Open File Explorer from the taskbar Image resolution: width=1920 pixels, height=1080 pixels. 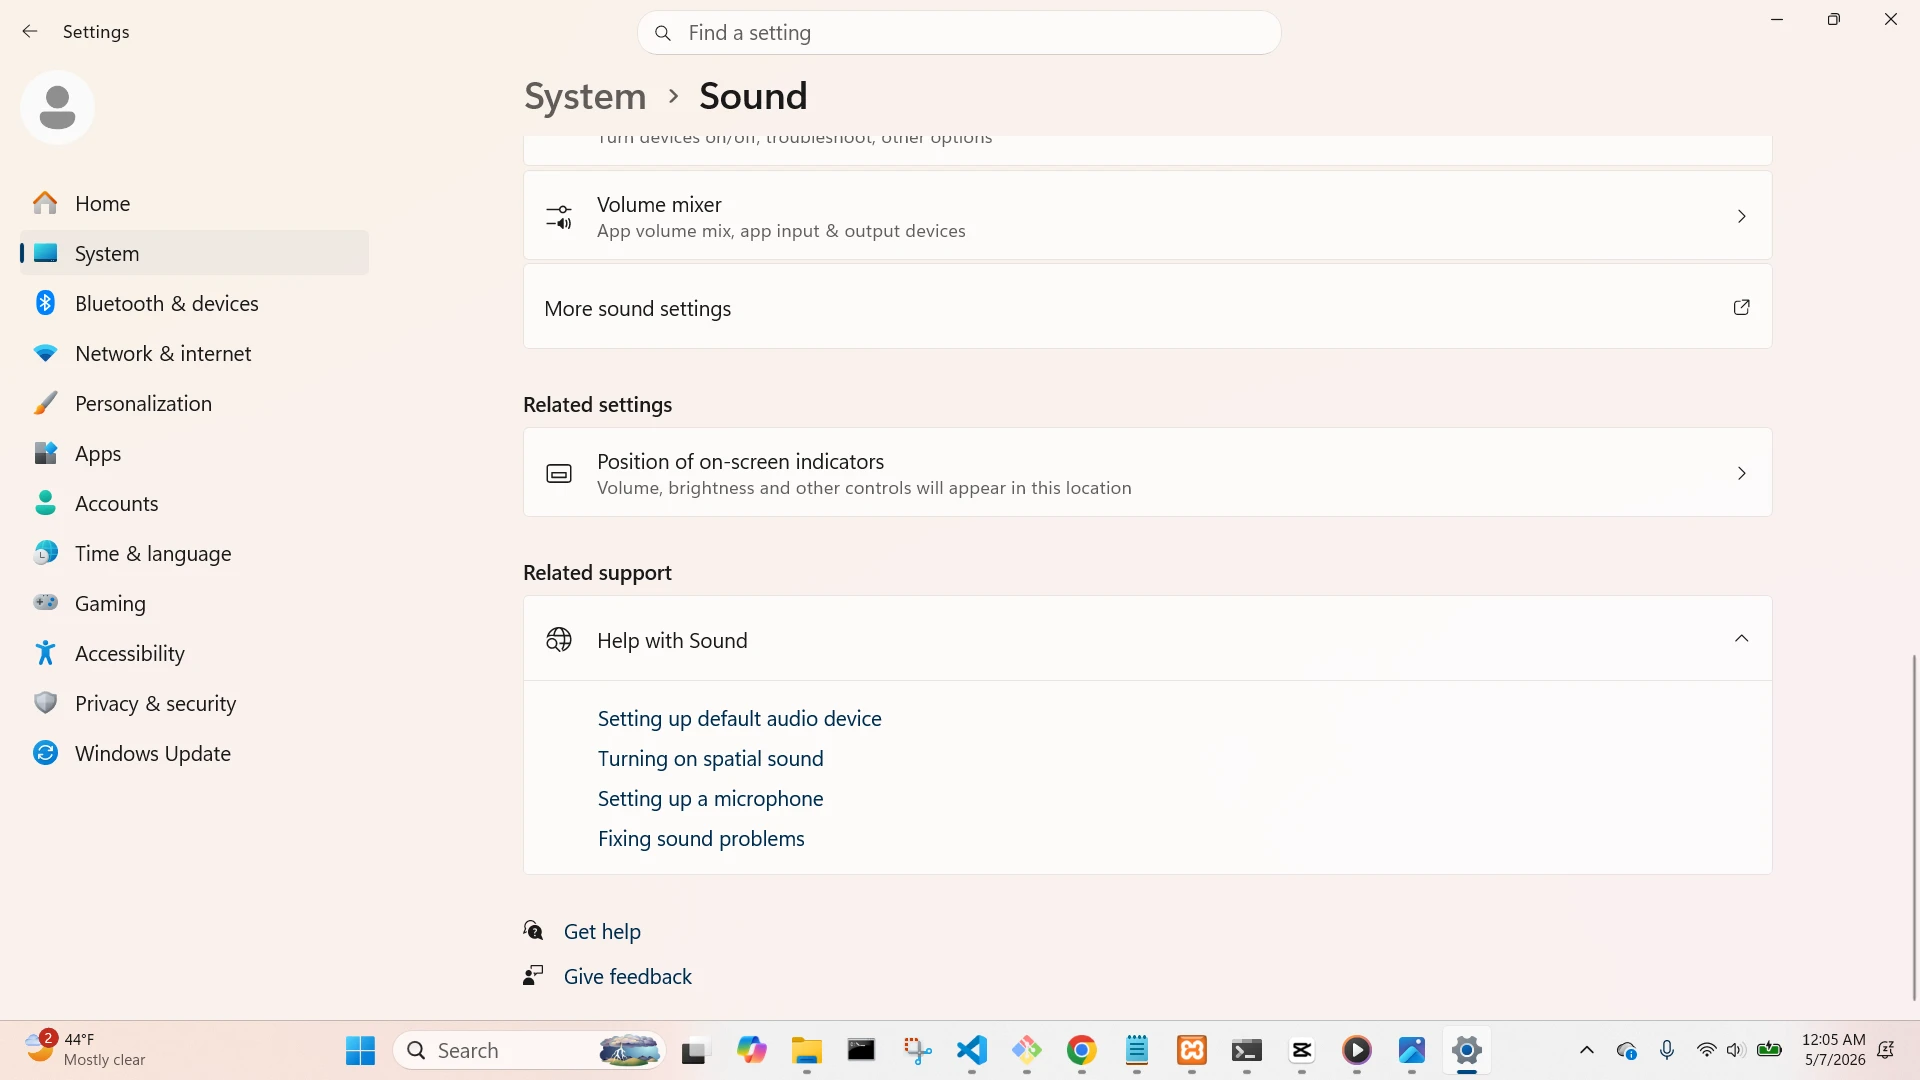pos(806,1050)
